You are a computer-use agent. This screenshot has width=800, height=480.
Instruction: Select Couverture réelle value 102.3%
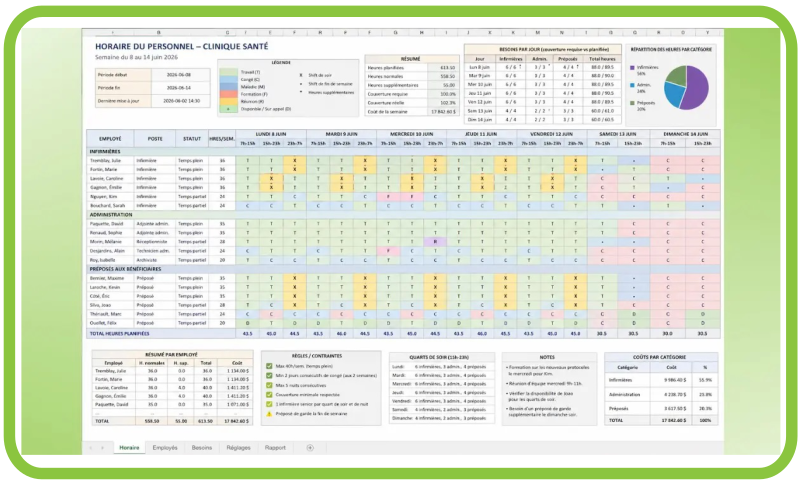[442, 103]
